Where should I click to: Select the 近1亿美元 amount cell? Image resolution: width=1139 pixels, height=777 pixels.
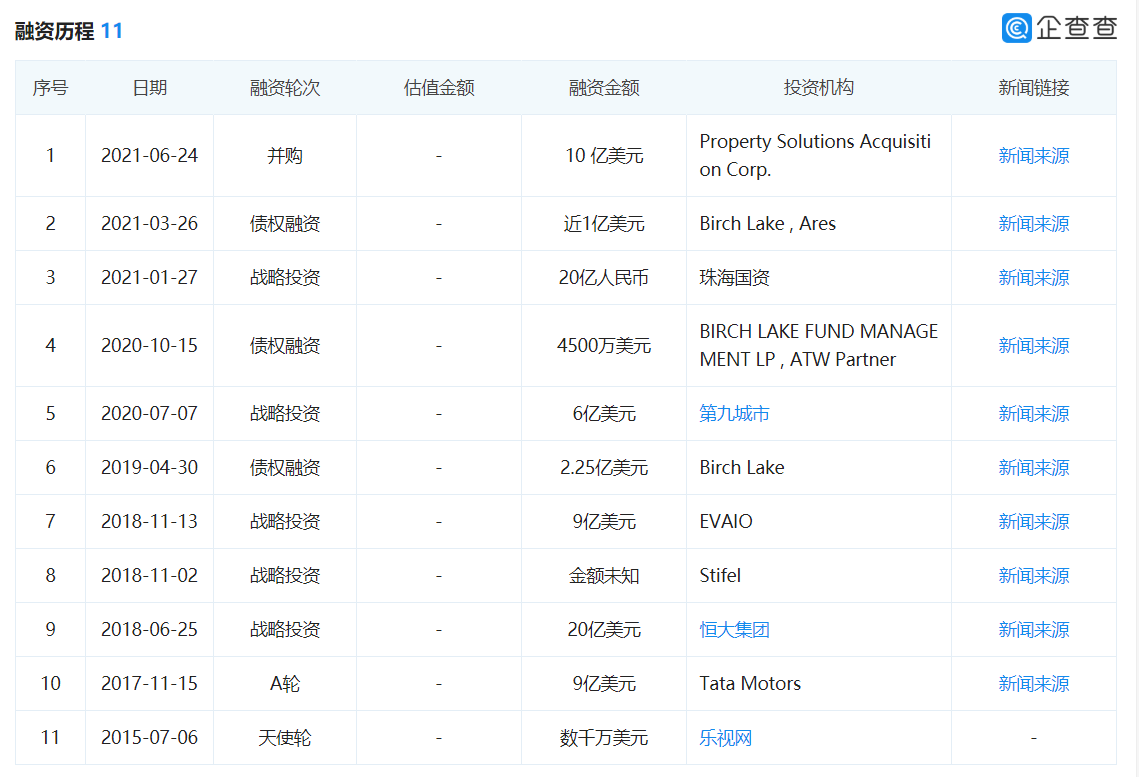(604, 224)
